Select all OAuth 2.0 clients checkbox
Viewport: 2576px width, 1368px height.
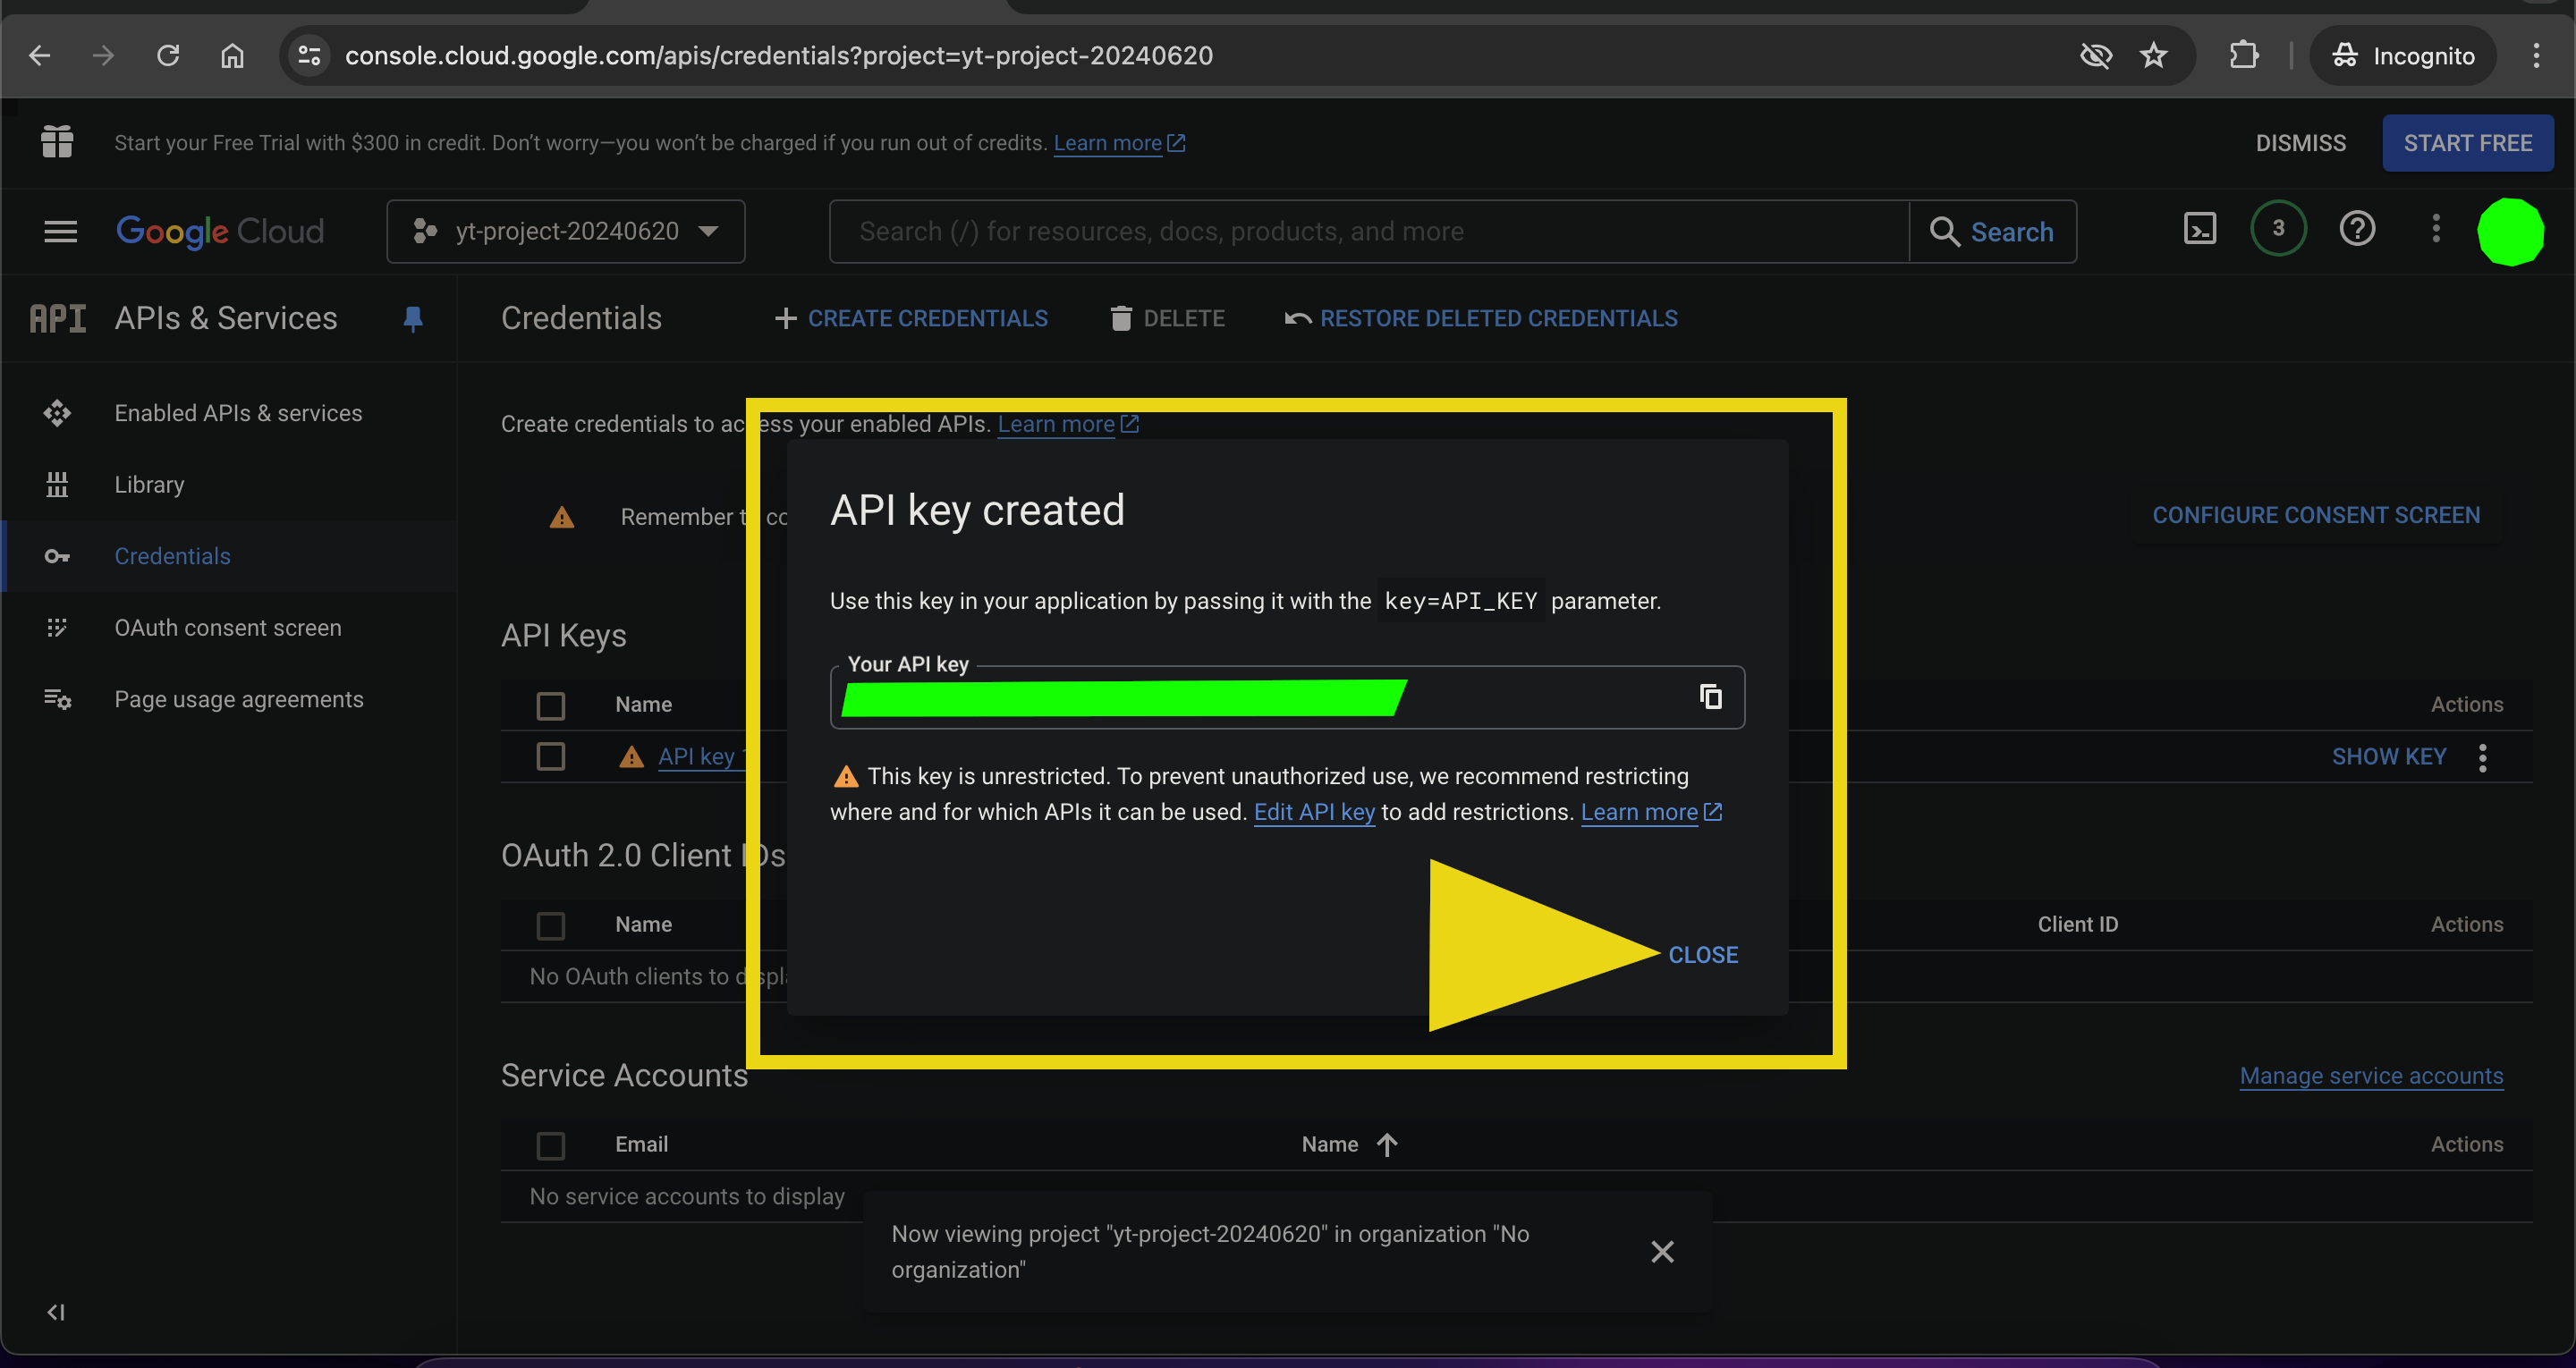(x=551, y=925)
